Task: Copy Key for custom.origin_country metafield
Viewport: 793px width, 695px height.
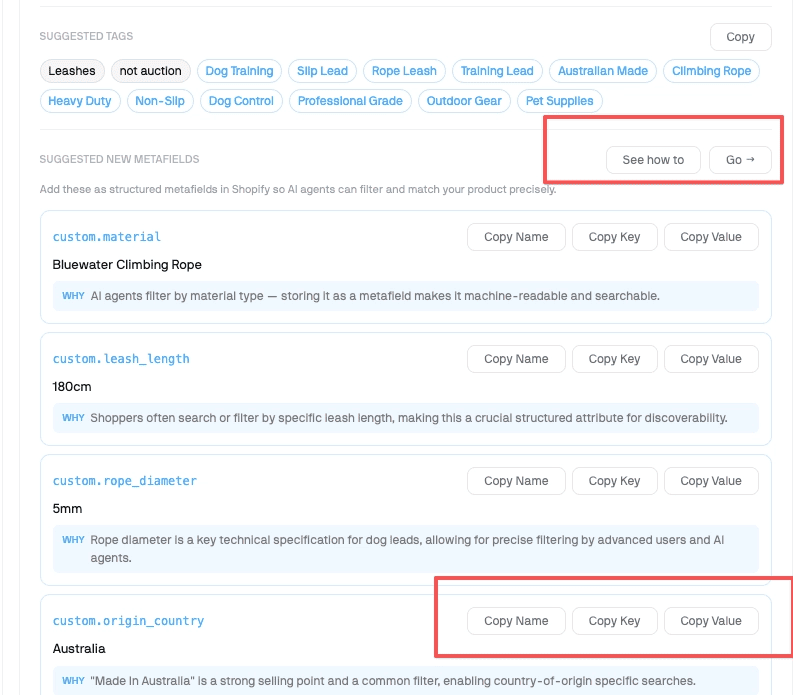Action: 614,621
